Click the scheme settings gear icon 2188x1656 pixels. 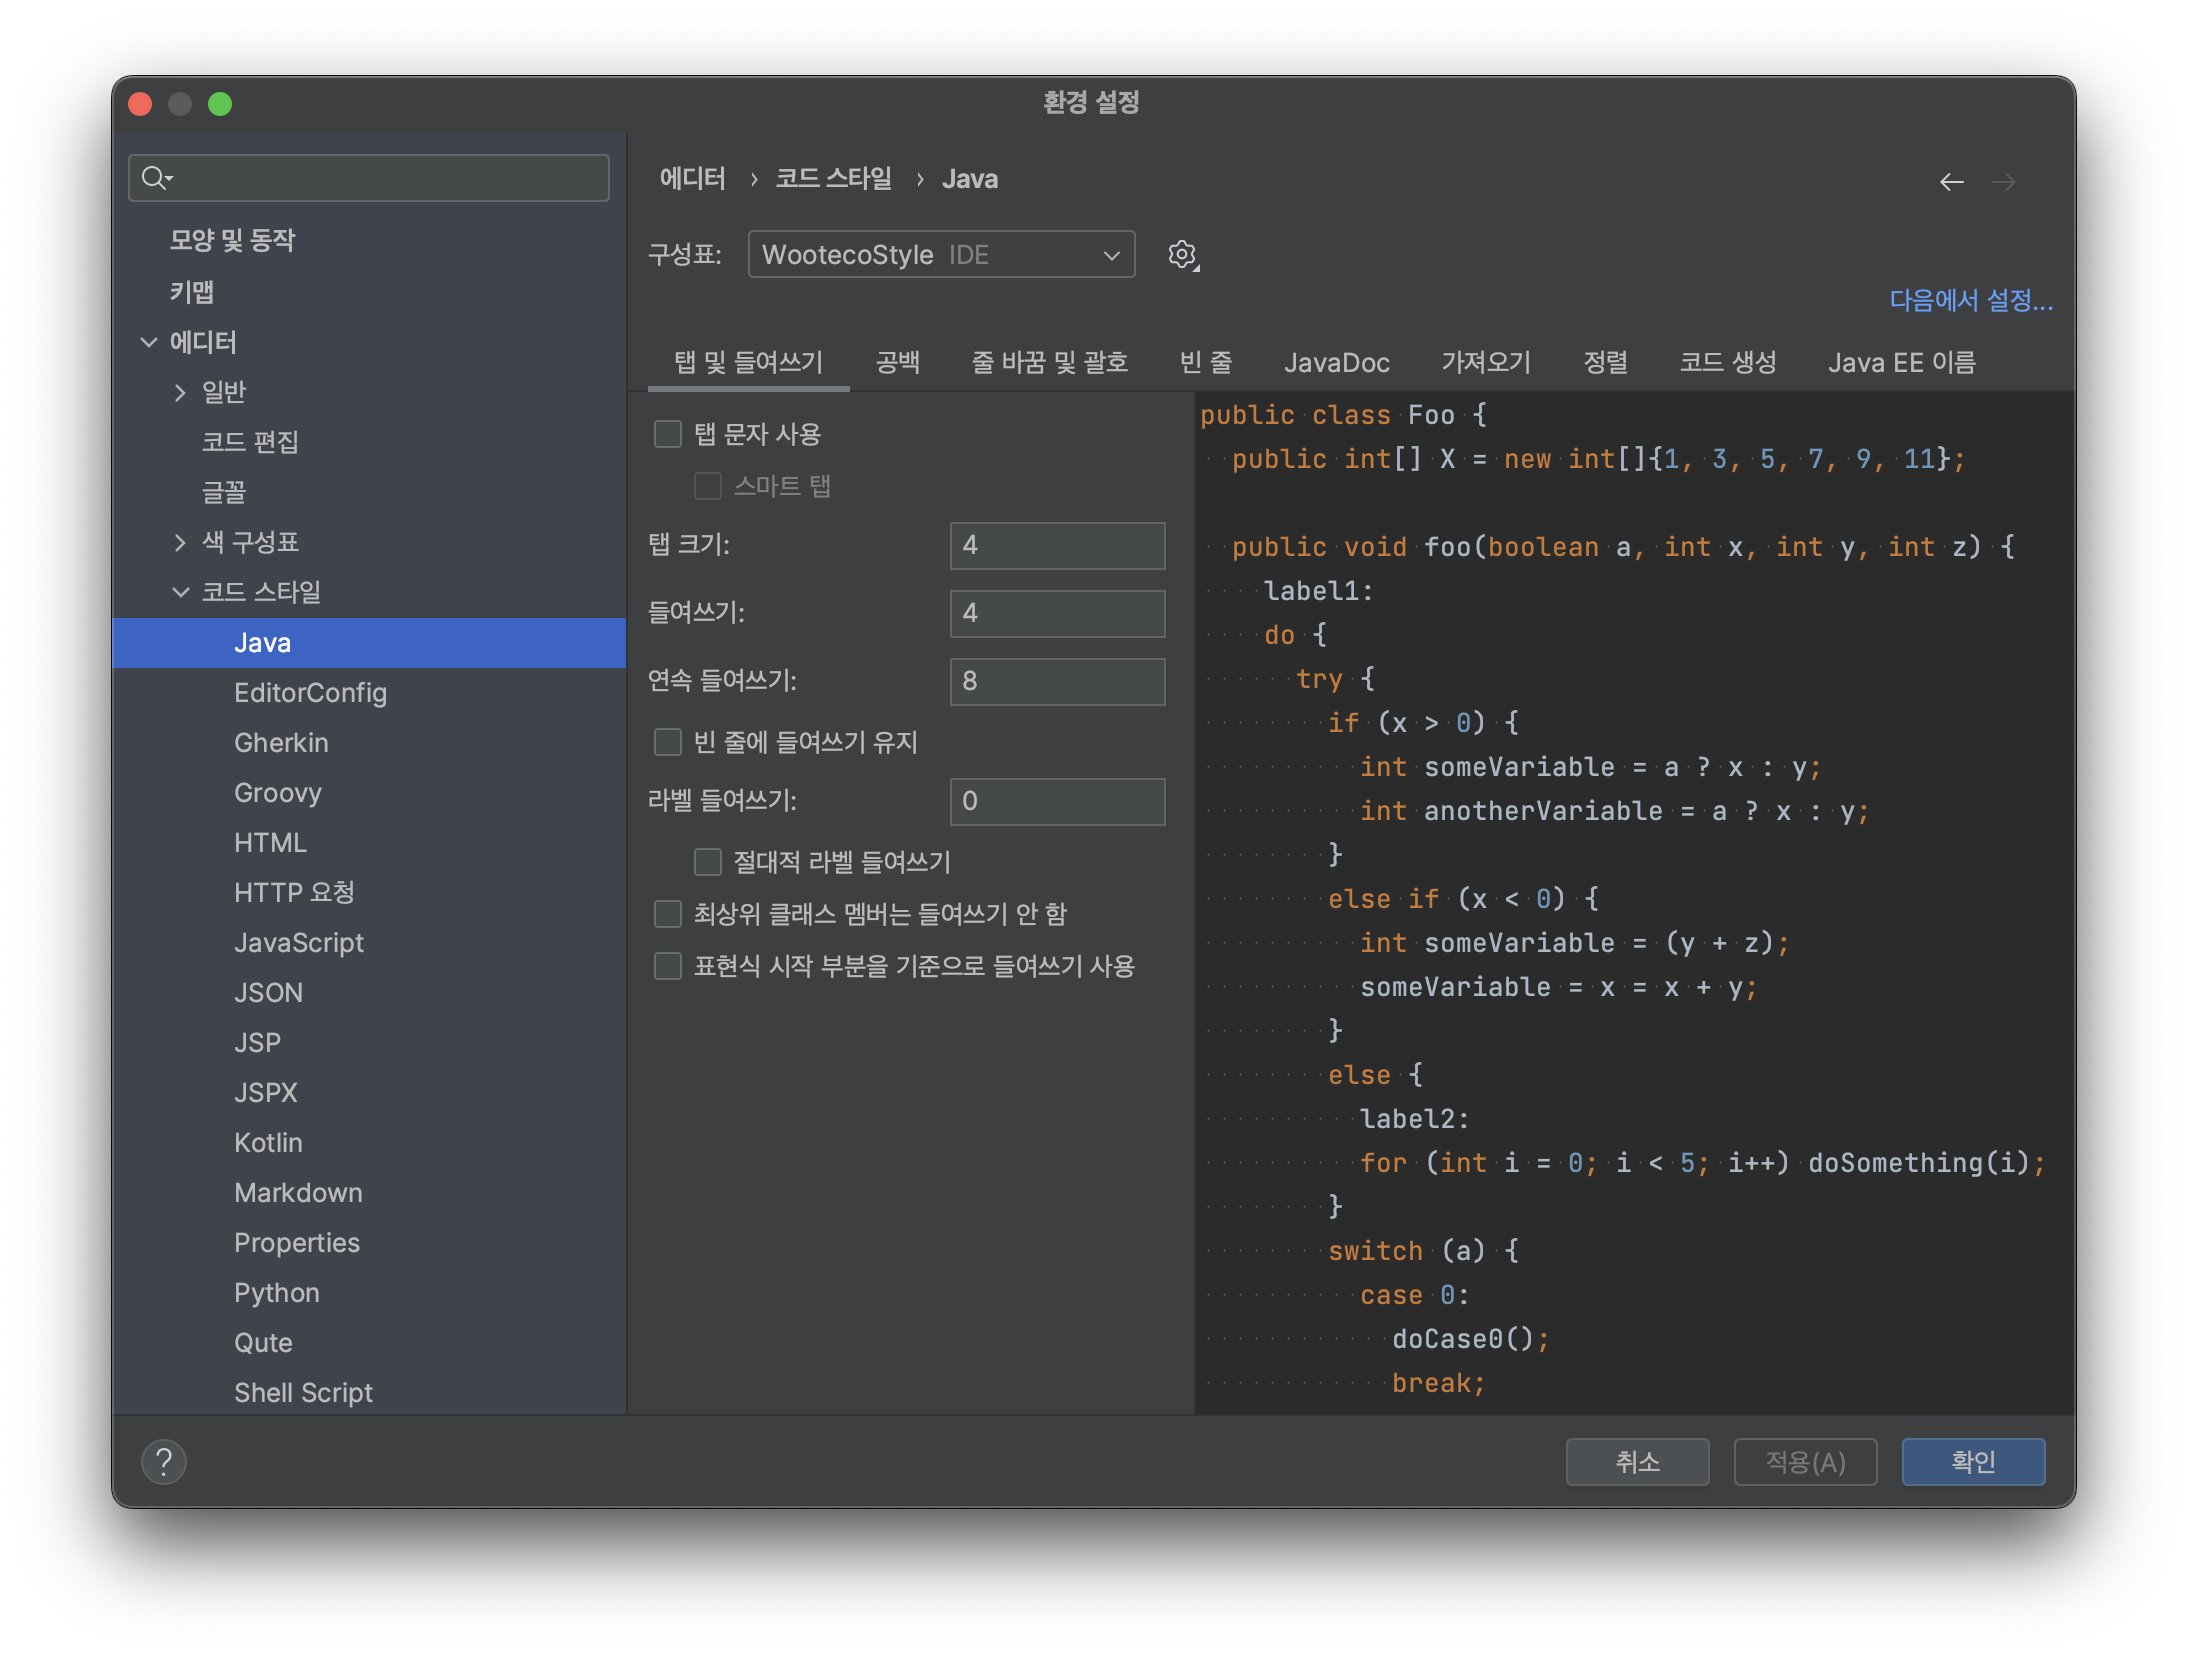[x=1182, y=255]
